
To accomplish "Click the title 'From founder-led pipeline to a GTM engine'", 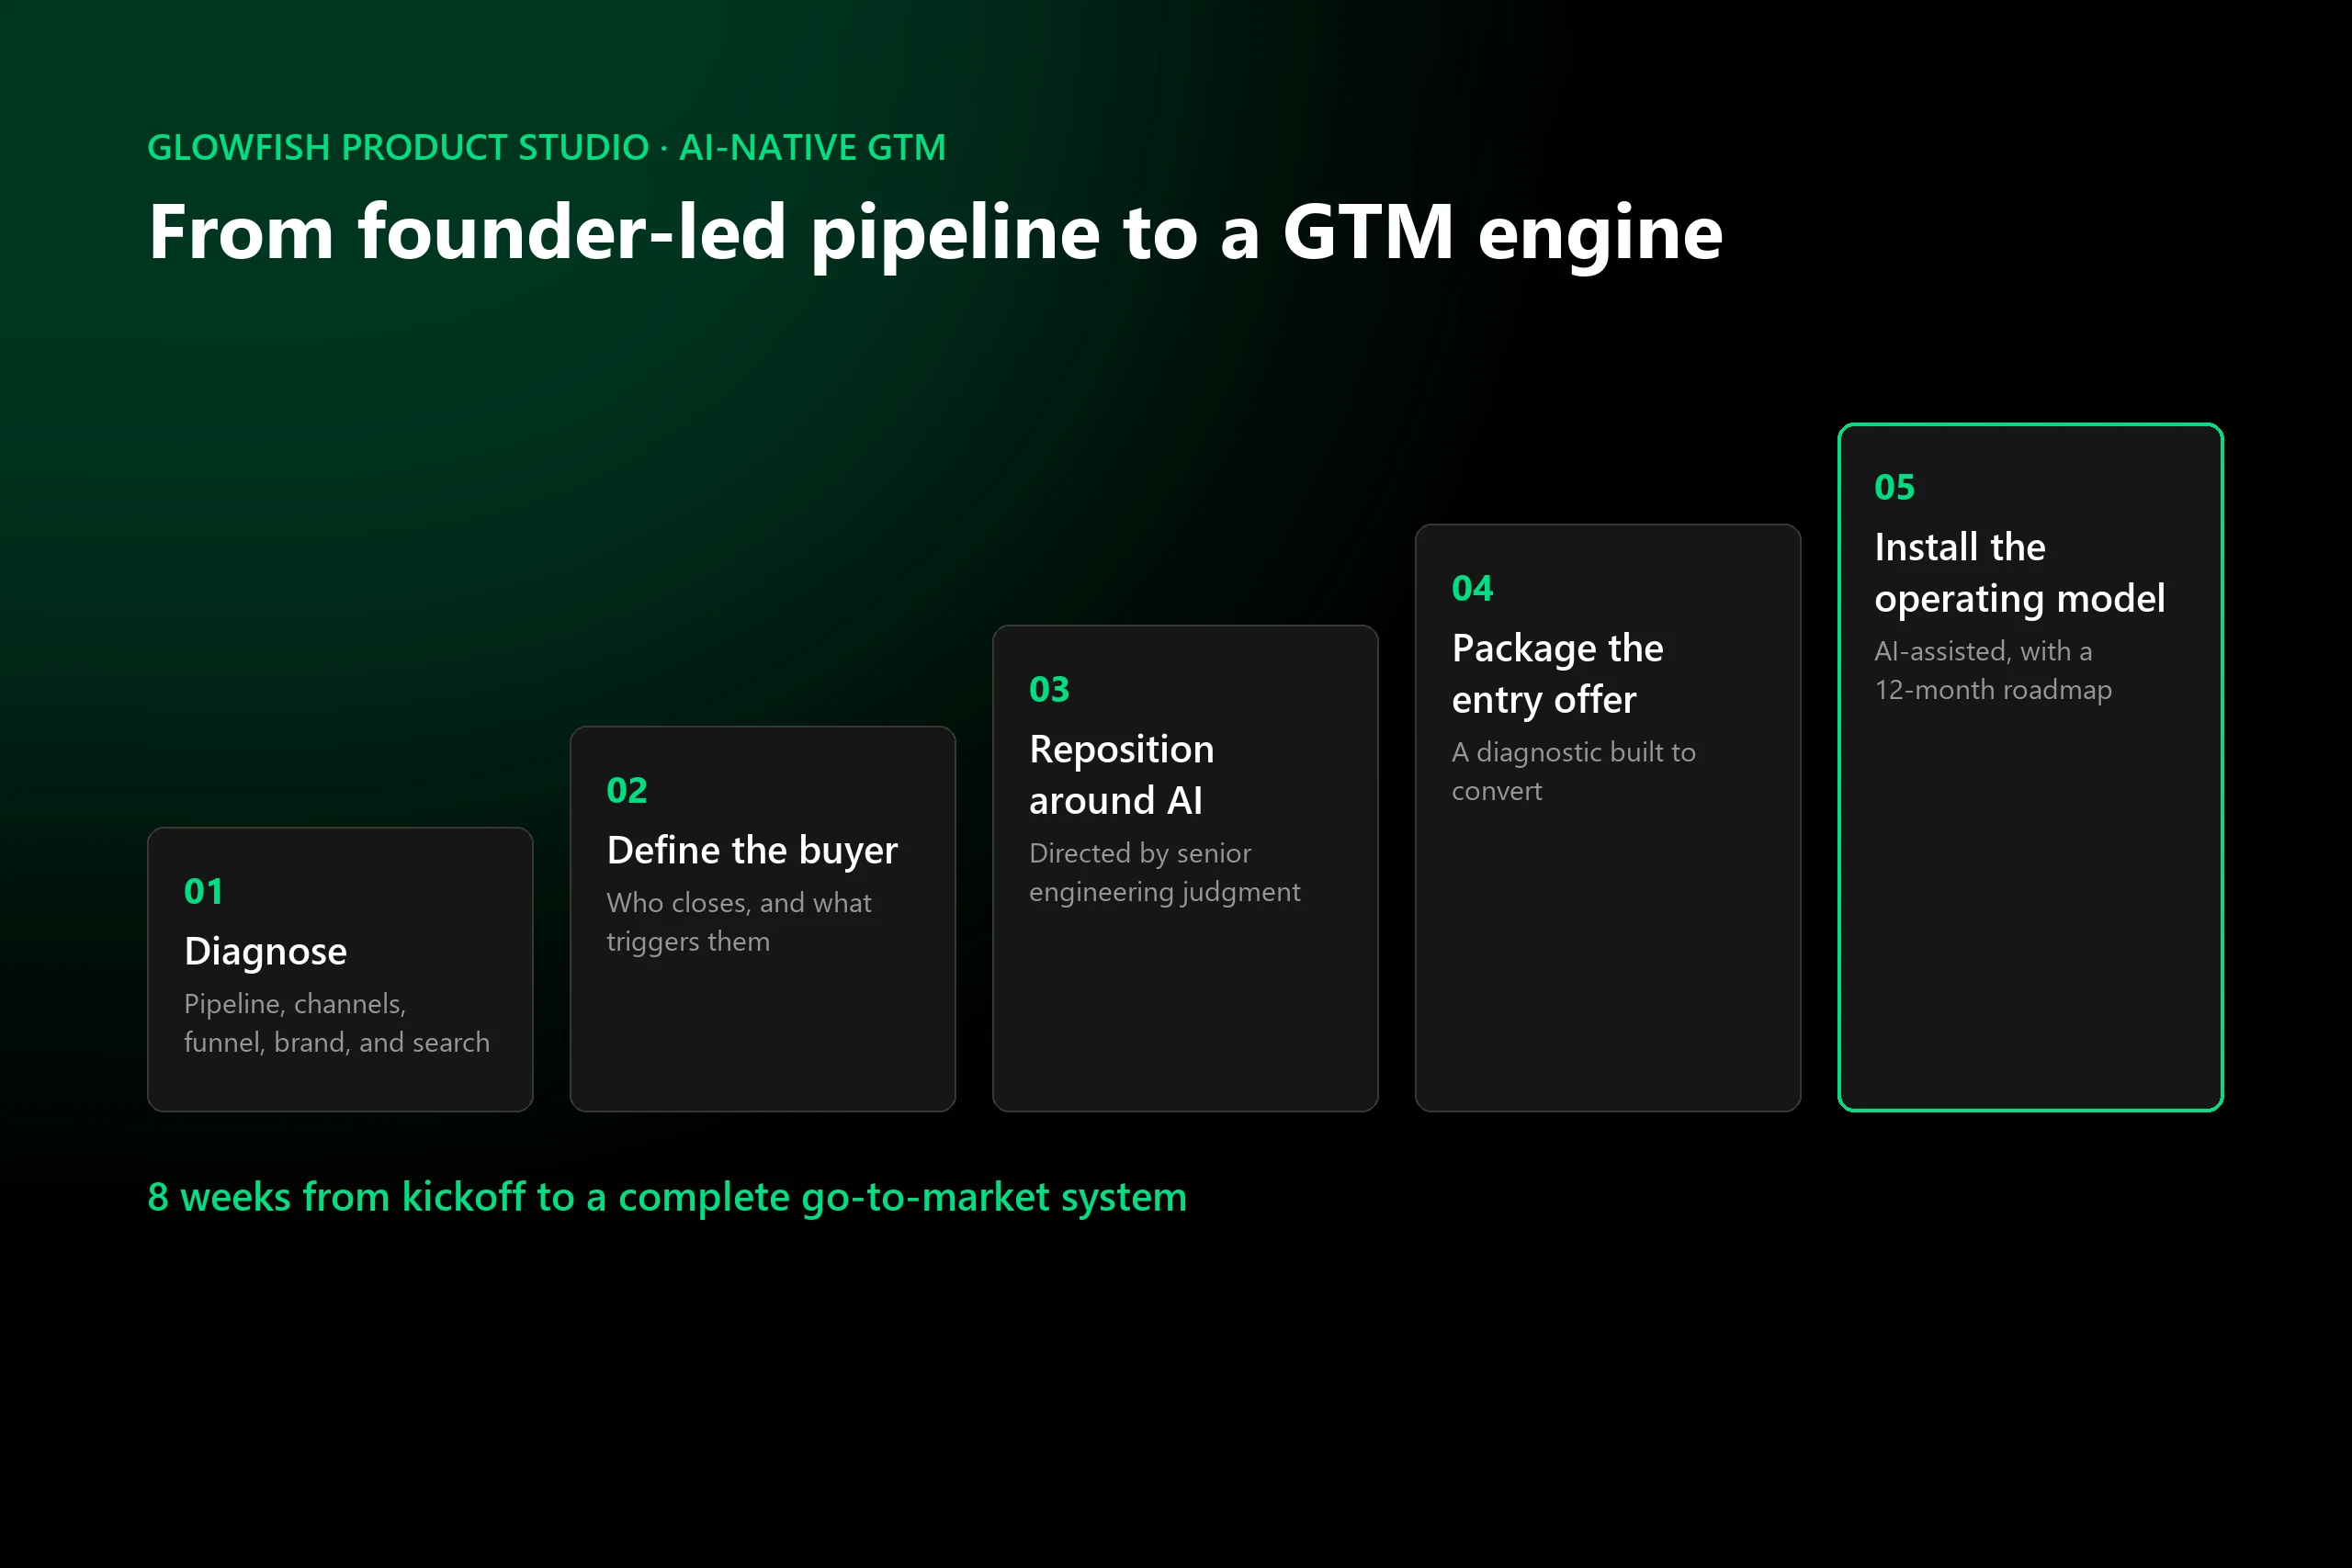I will click(936, 234).
